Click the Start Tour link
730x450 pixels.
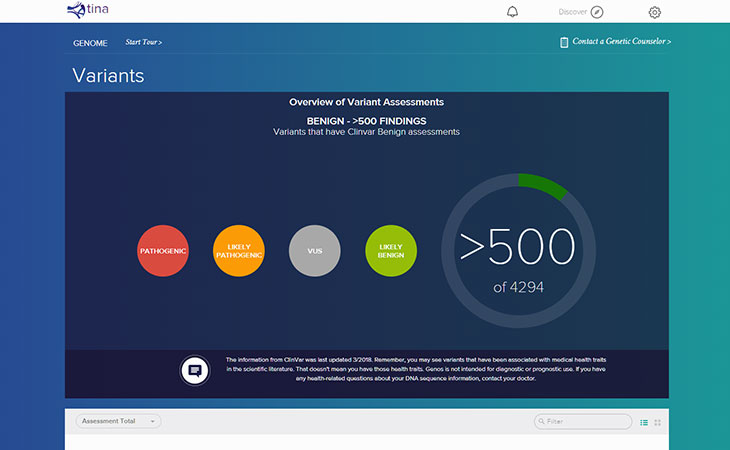click(143, 43)
